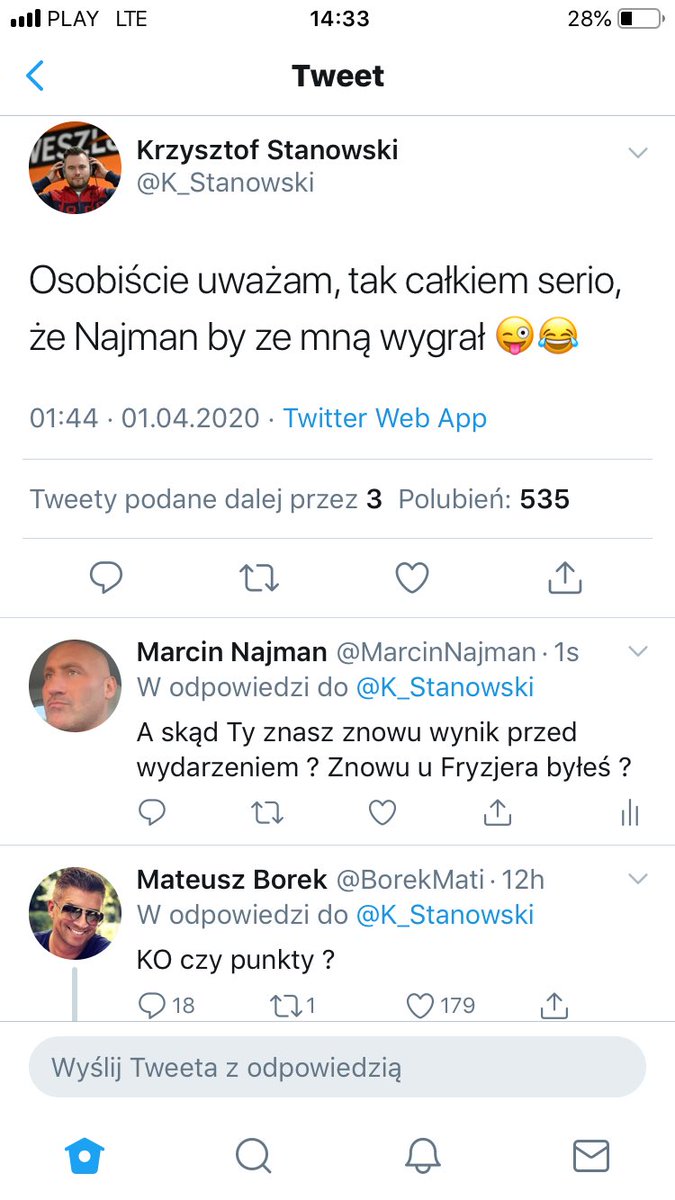This screenshot has height=1200, width=675.
Task: Like Krzysztof Stanowski's tweet
Action: (x=411, y=577)
